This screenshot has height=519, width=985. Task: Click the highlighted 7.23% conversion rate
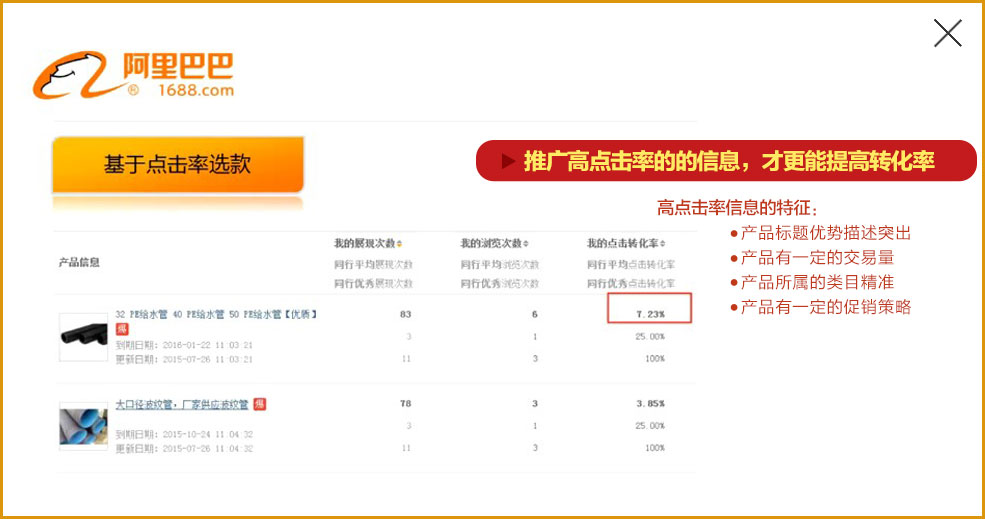[650, 314]
